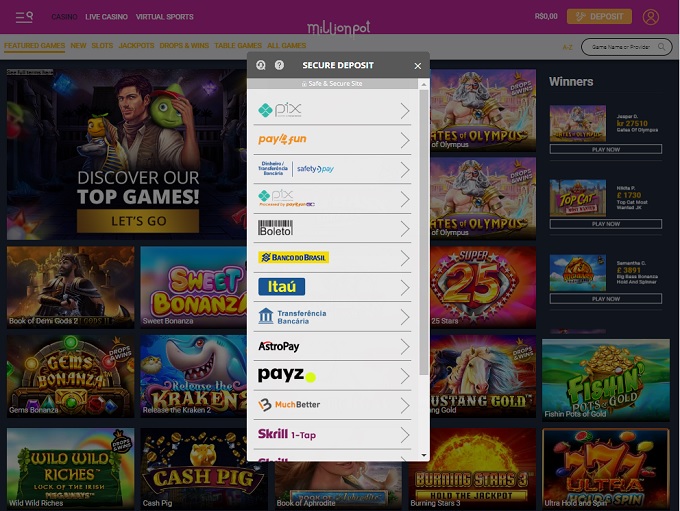
Task: Open the live chat support icon
Action: point(261,65)
